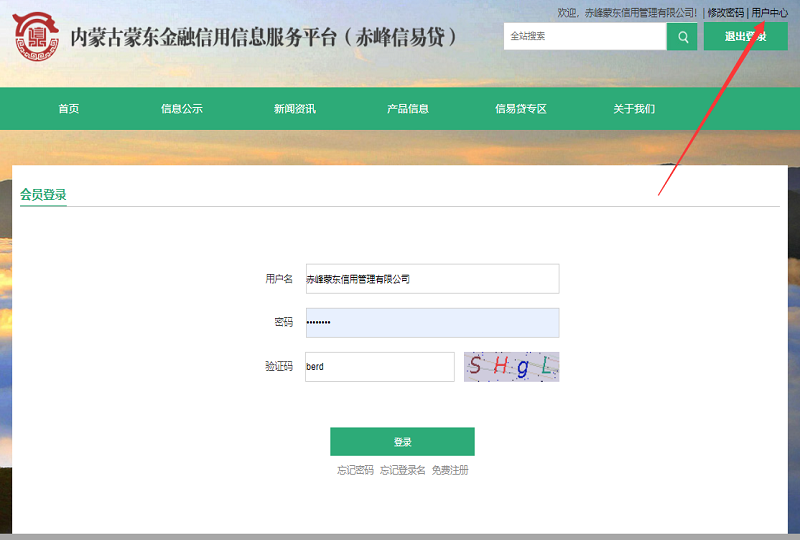Open the 忘记密码 link

pyautogui.click(x=355, y=470)
